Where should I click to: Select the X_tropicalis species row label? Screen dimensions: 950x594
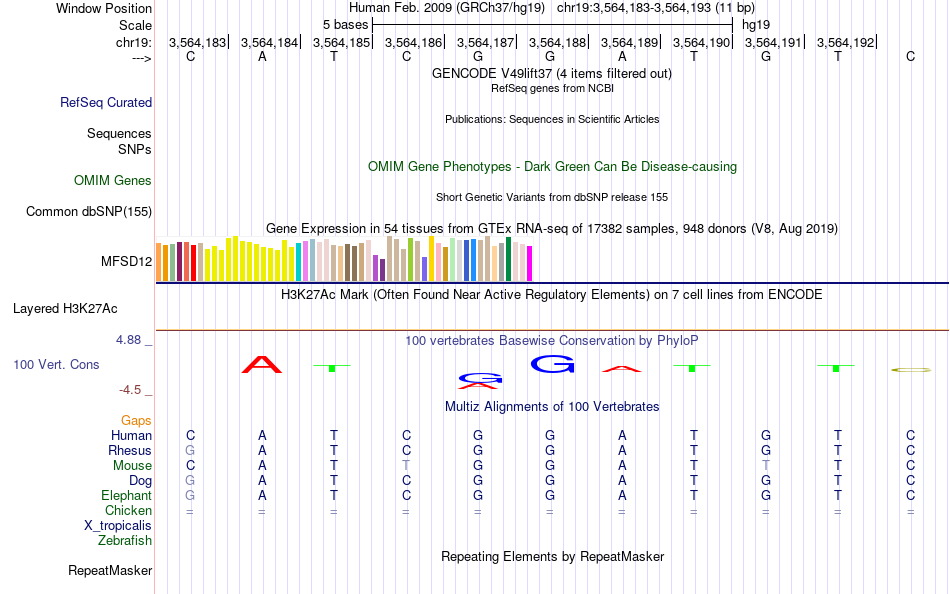click(x=118, y=526)
